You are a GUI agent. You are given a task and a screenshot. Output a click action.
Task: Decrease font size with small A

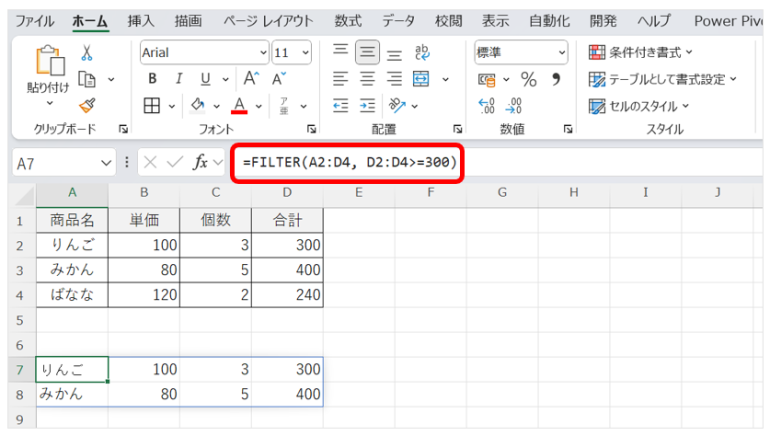[x=278, y=79]
